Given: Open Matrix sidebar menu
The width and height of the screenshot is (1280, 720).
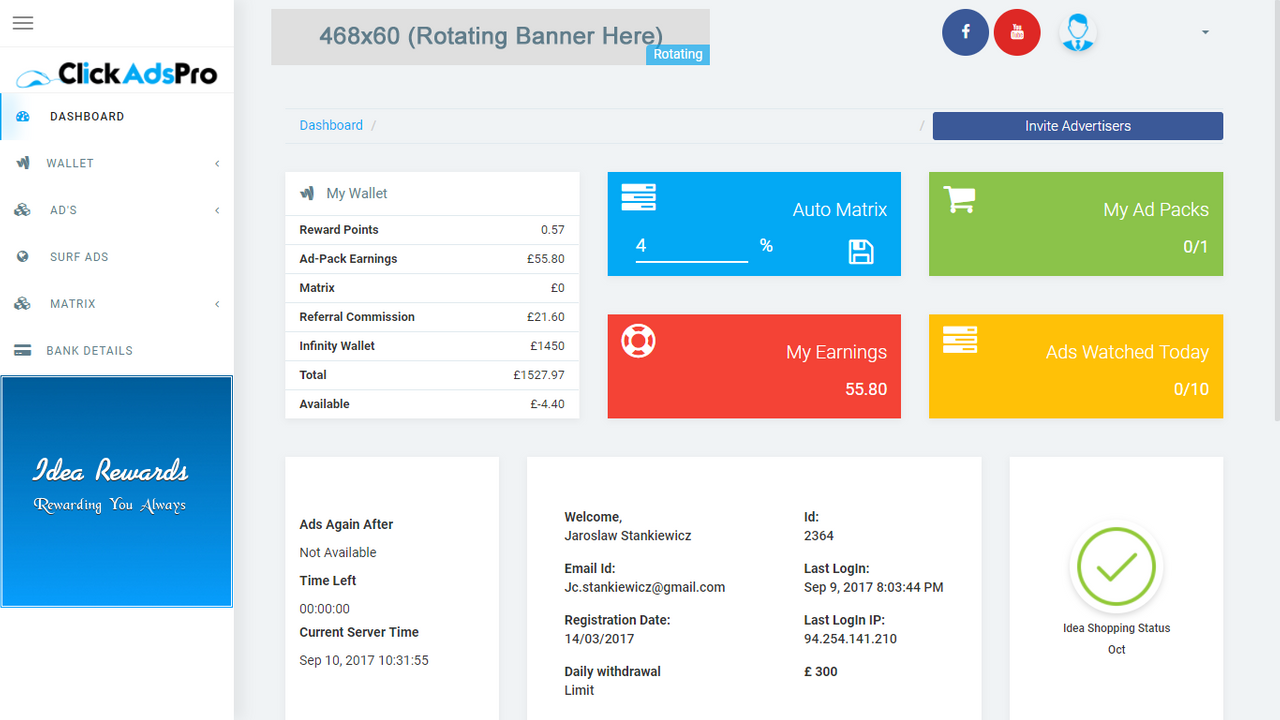Looking at the screenshot, I should click(x=117, y=304).
